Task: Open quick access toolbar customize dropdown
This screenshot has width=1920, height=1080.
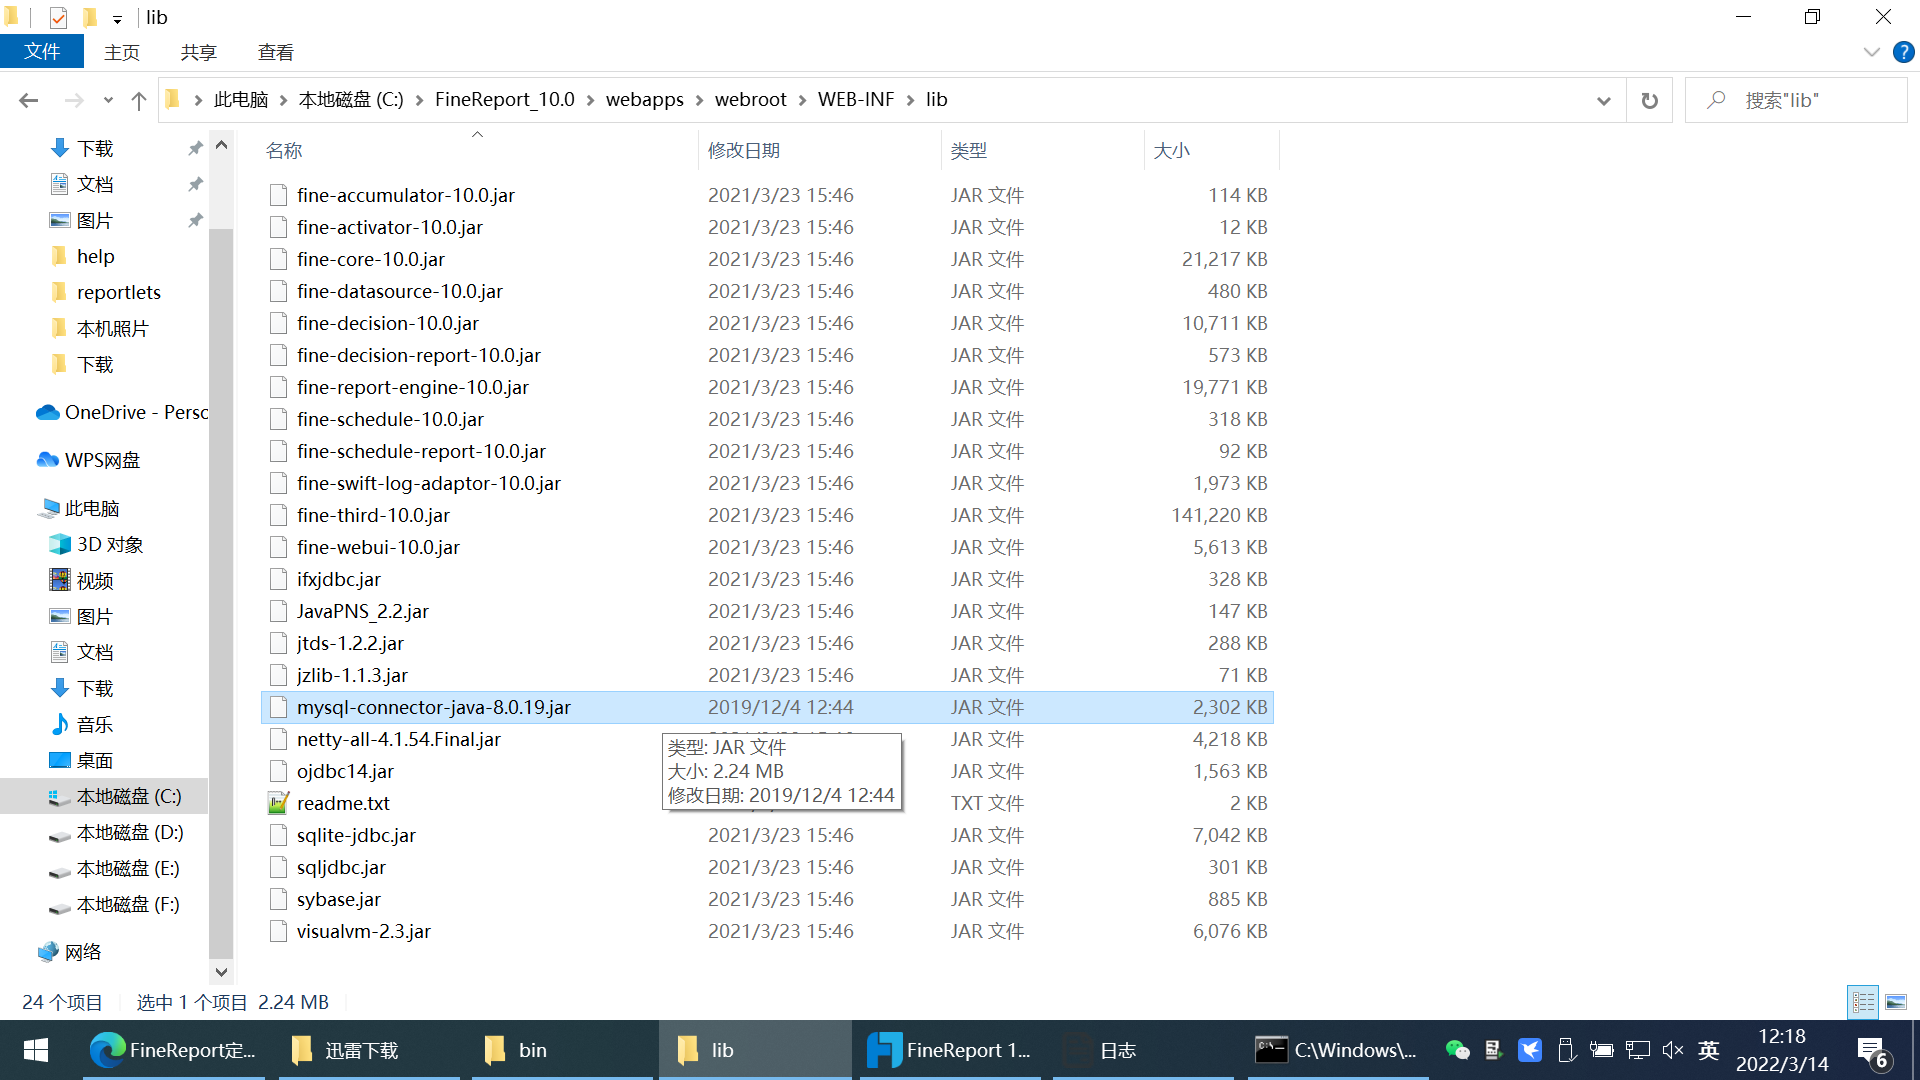Action: tap(117, 19)
